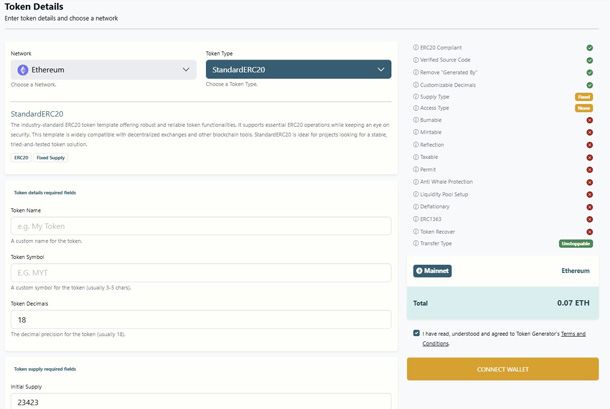This screenshot has width=610, height=409.
Task: Click the info icon next to Token Recover
Action: tap(416, 232)
